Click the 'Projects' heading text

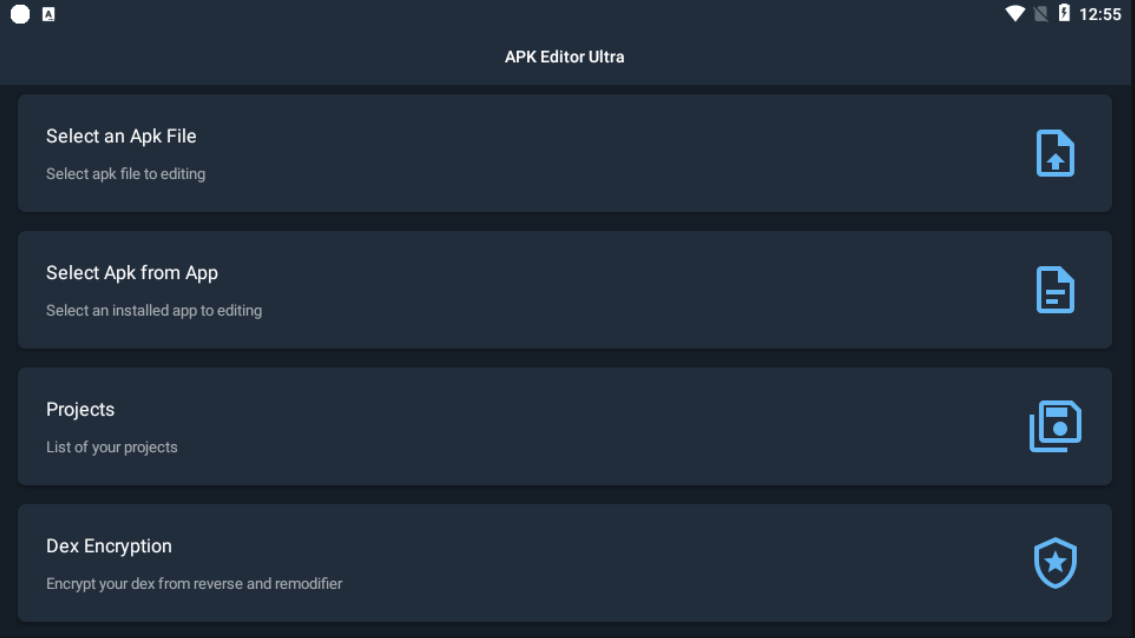click(80, 409)
